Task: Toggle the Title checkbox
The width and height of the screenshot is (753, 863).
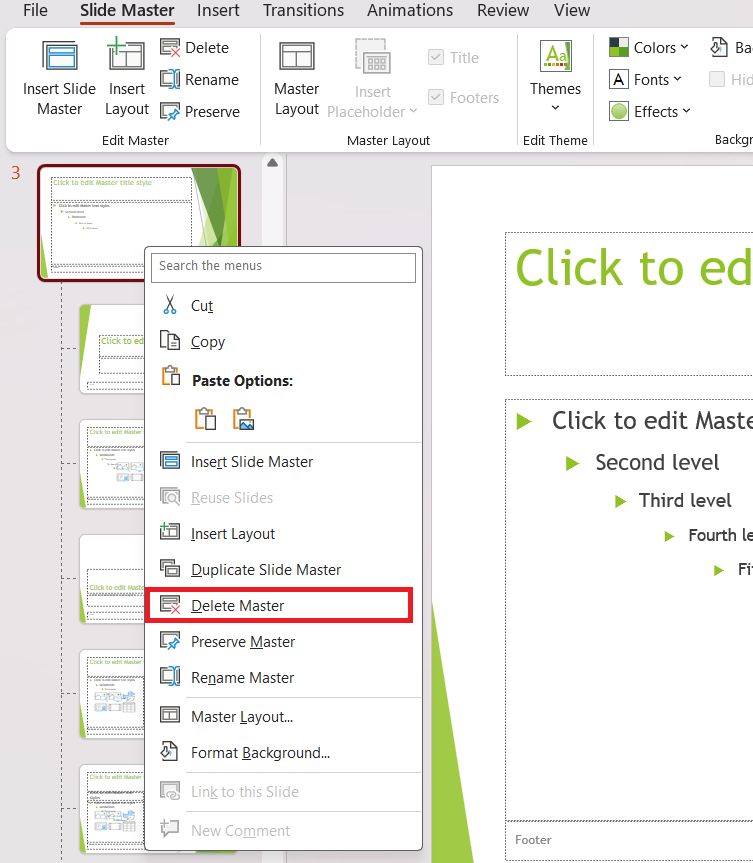Action: click(x=436, y=57)
